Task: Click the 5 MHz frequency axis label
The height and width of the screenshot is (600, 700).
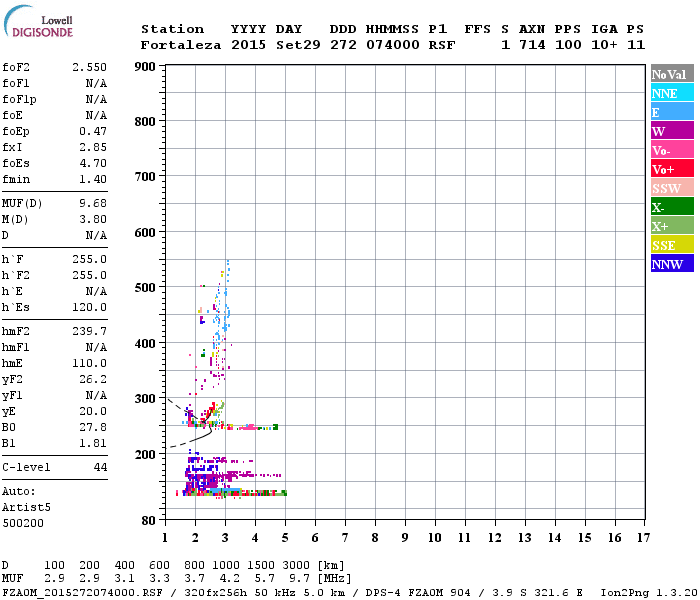Action: point(285,538)
